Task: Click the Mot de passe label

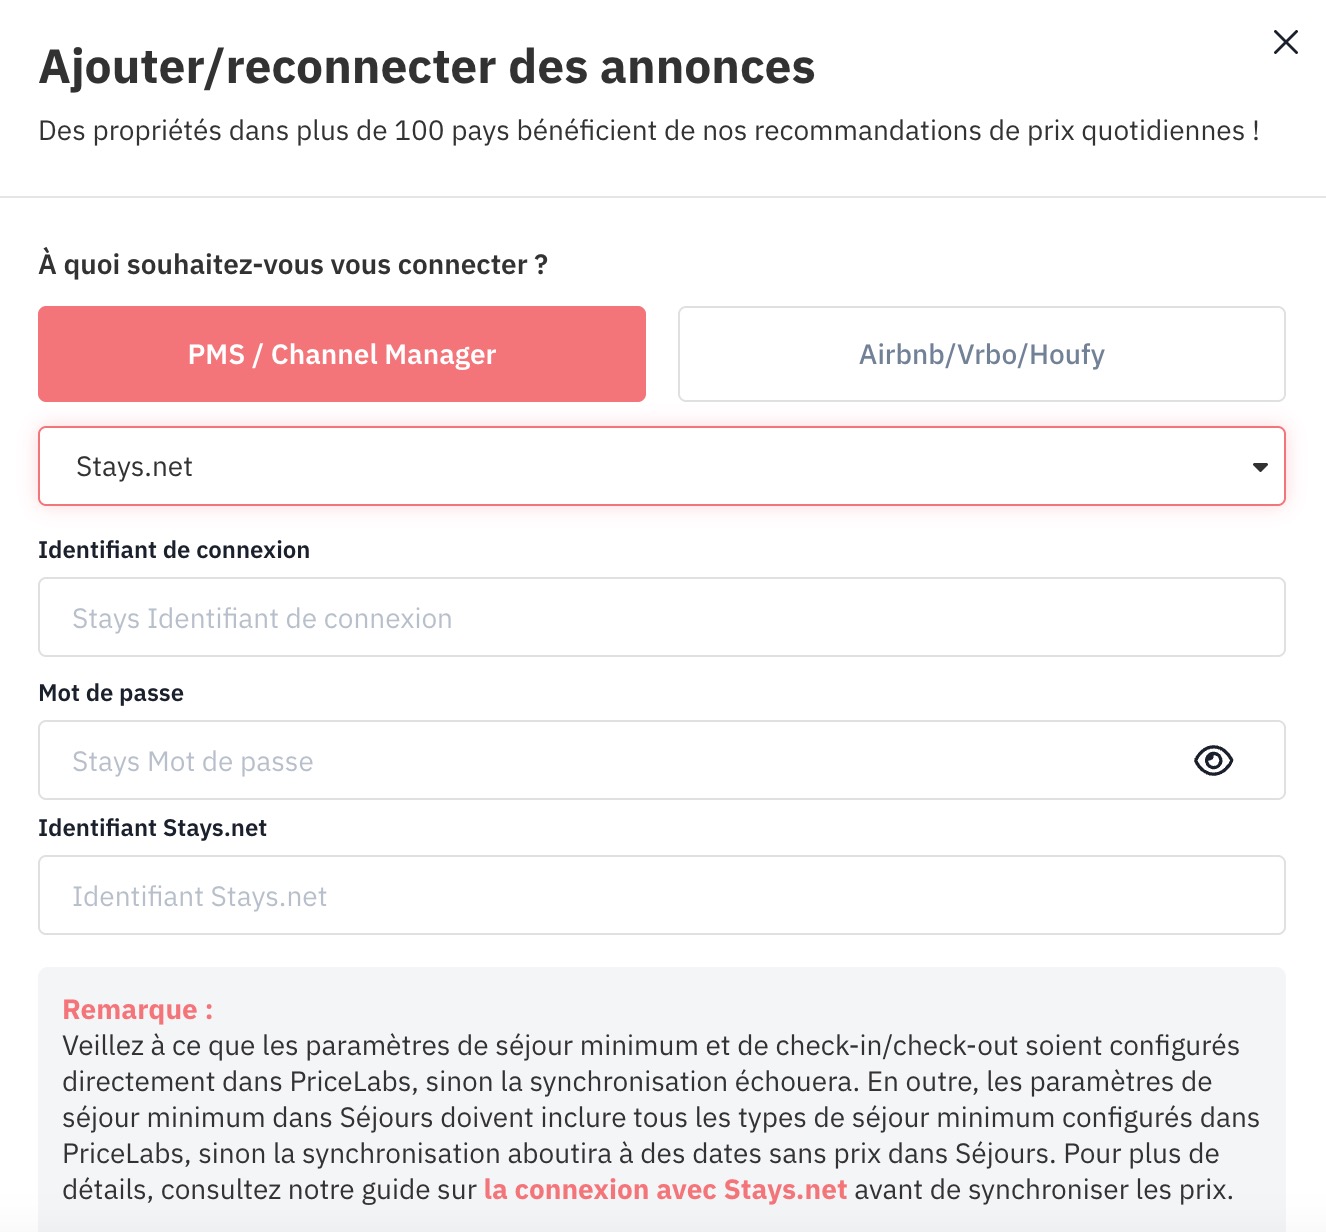Action: click(x=111, y=693)
